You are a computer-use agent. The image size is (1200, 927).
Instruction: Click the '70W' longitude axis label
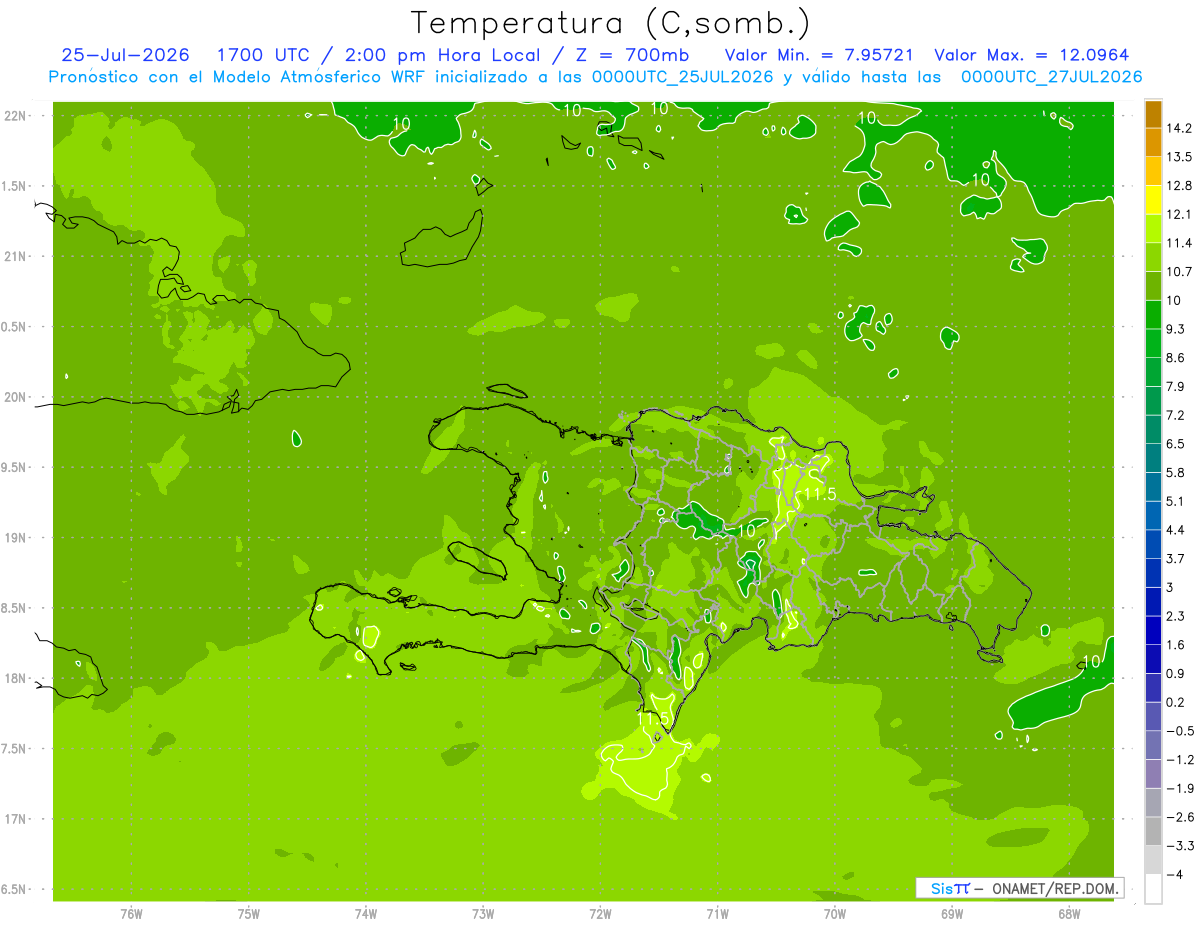(835, 913)
